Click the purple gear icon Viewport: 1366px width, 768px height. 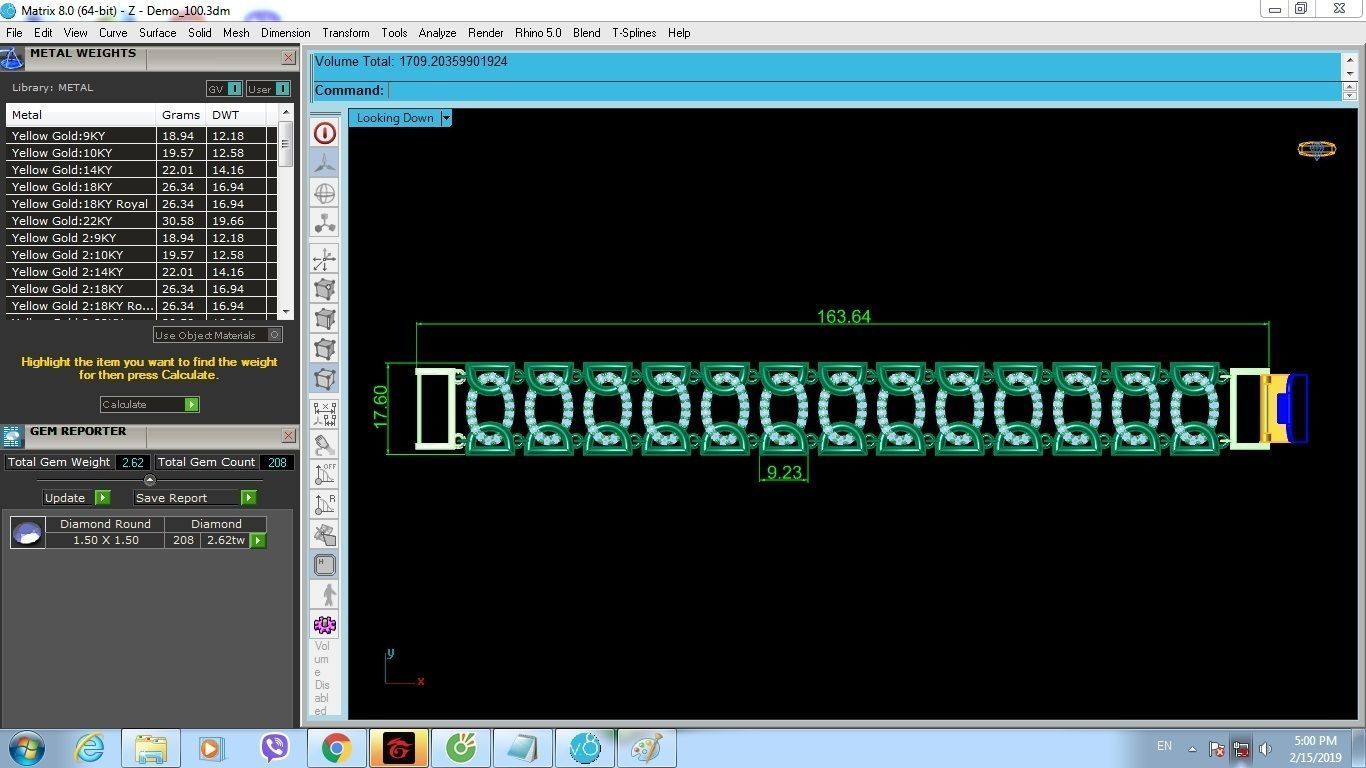coord(325,625)
